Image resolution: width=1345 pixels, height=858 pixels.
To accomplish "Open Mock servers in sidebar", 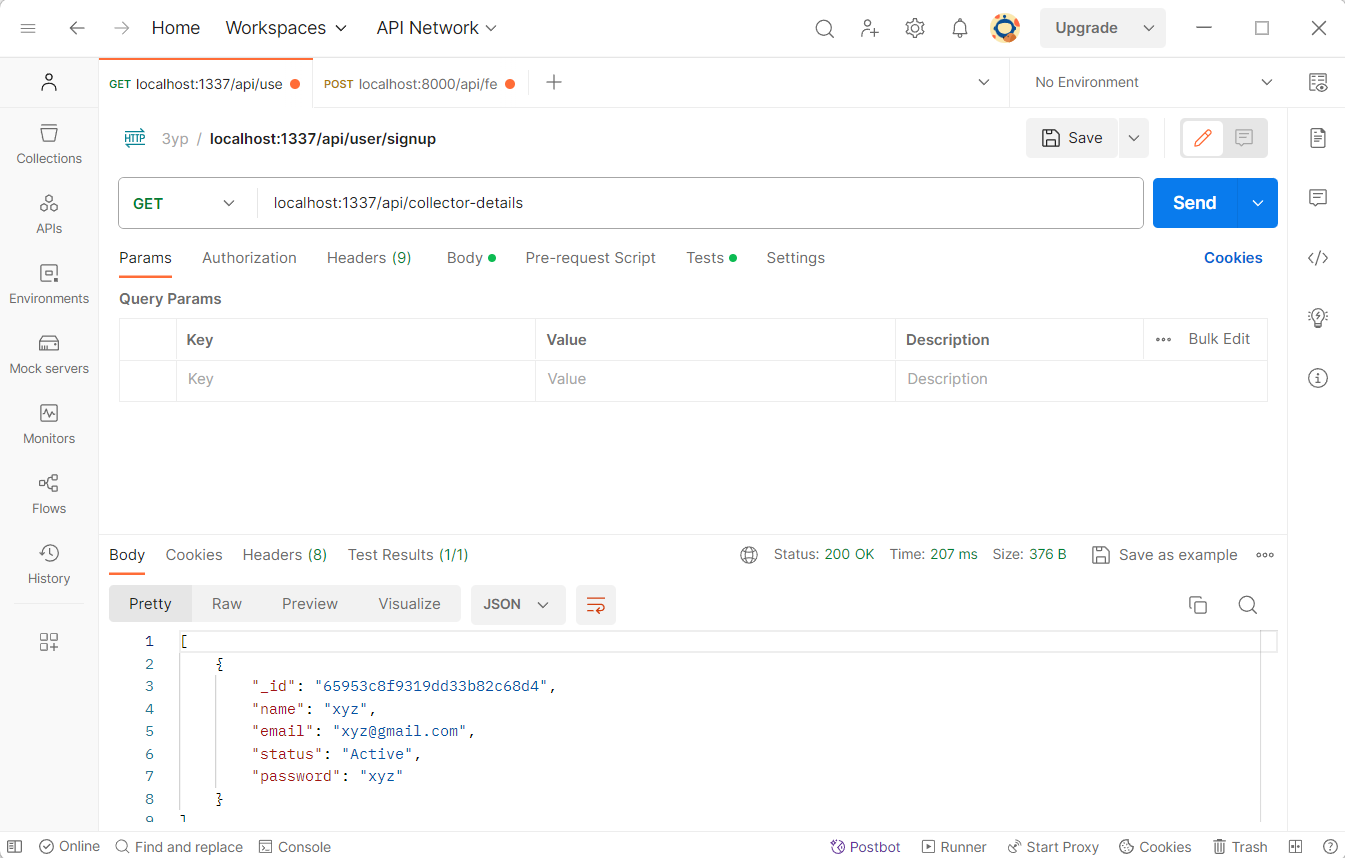I will [x=49, y=354].
